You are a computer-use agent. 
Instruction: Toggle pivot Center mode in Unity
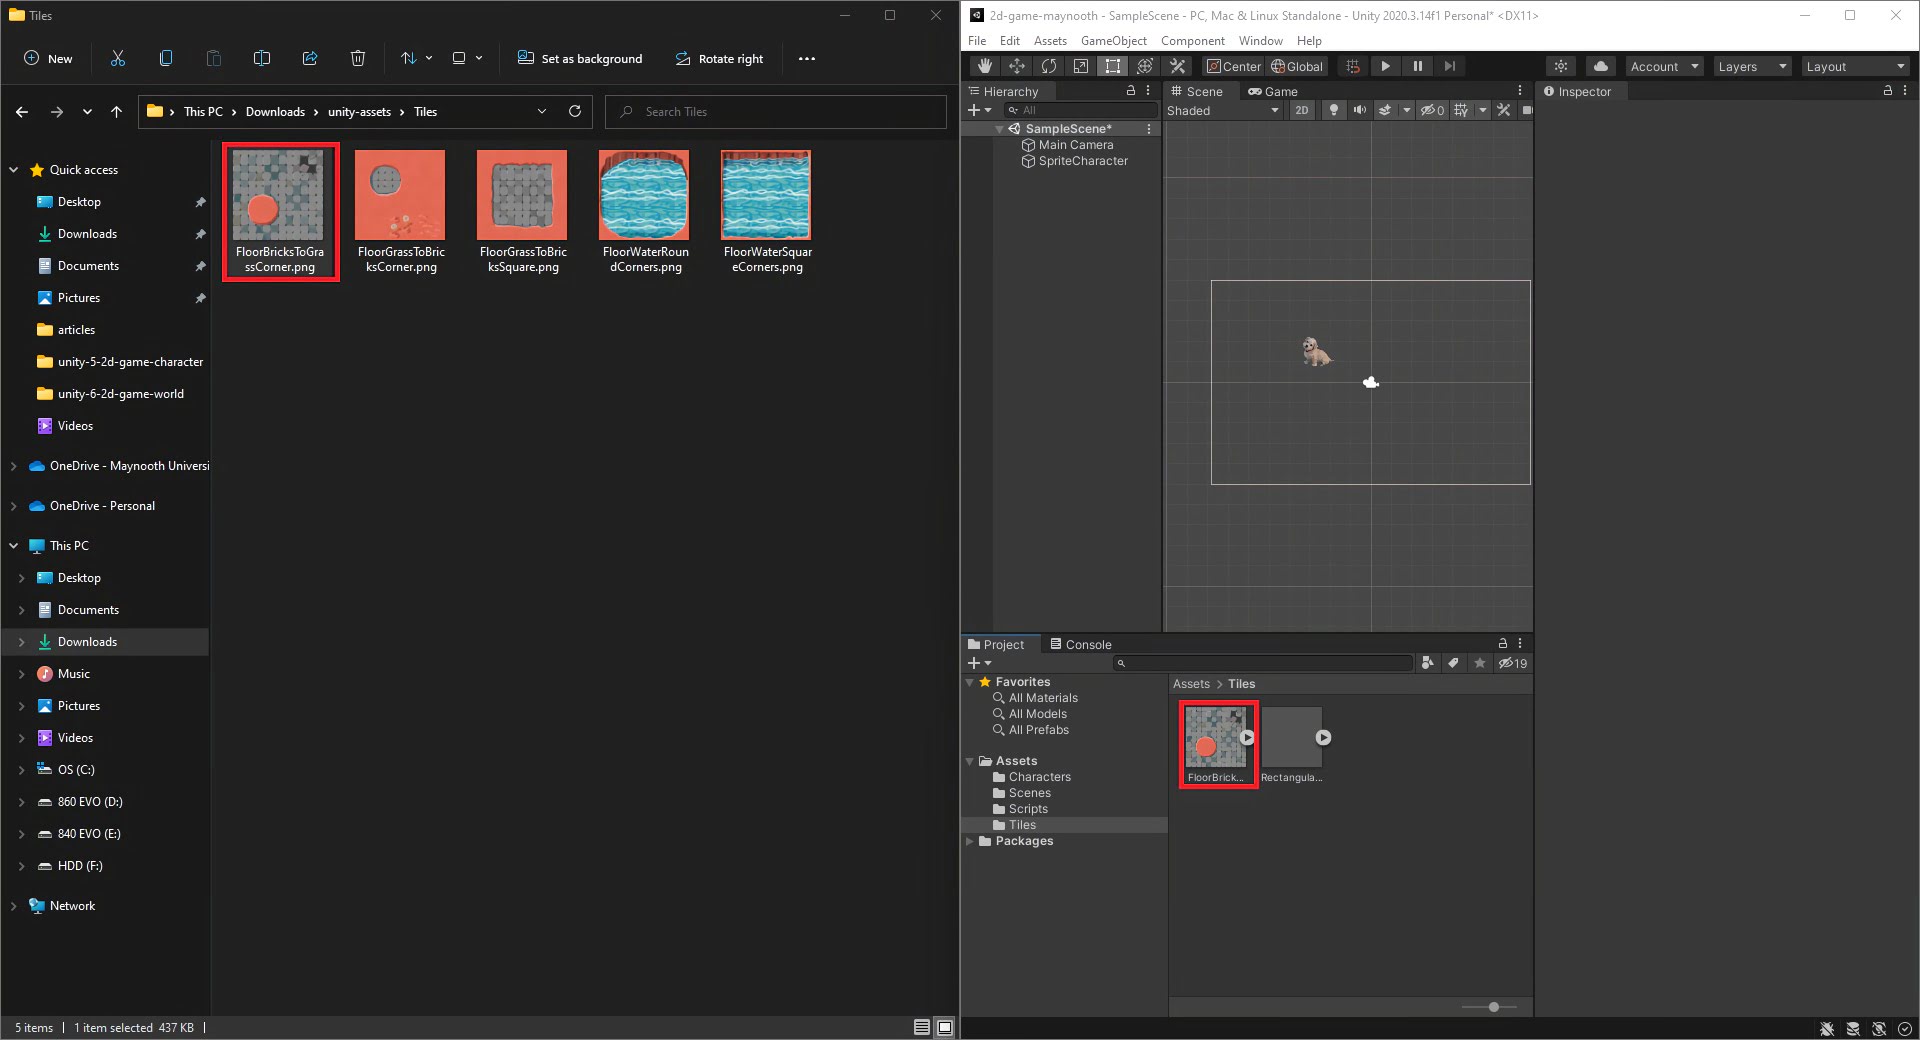[1234, 66]
